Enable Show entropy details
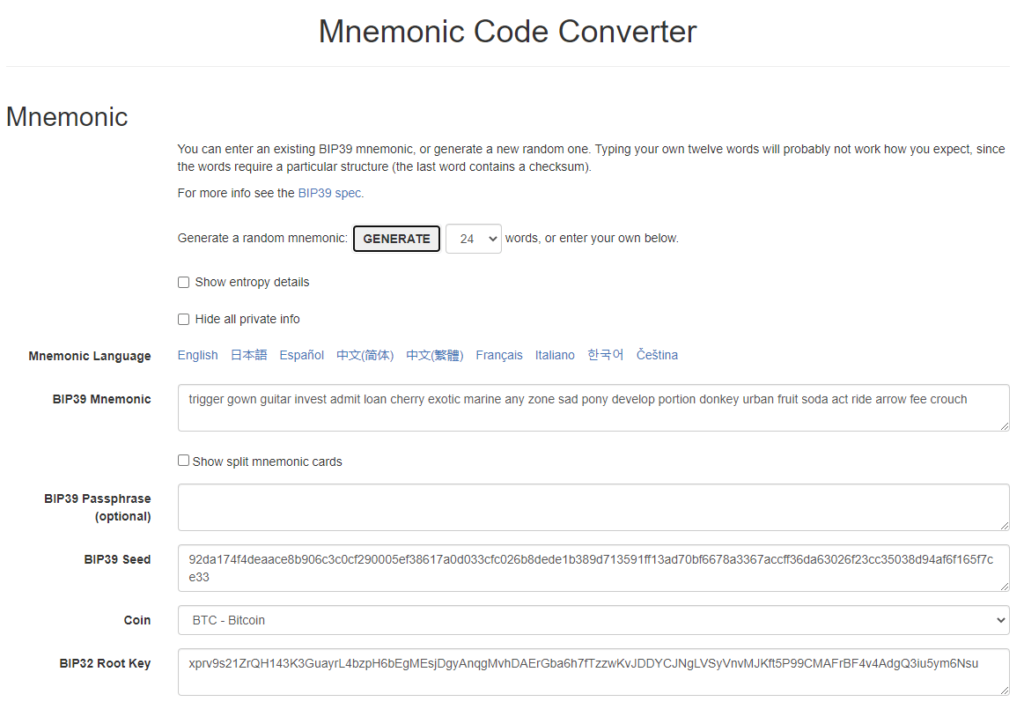The height and width of the screenshot is (709, 1024). click(184, 282)
